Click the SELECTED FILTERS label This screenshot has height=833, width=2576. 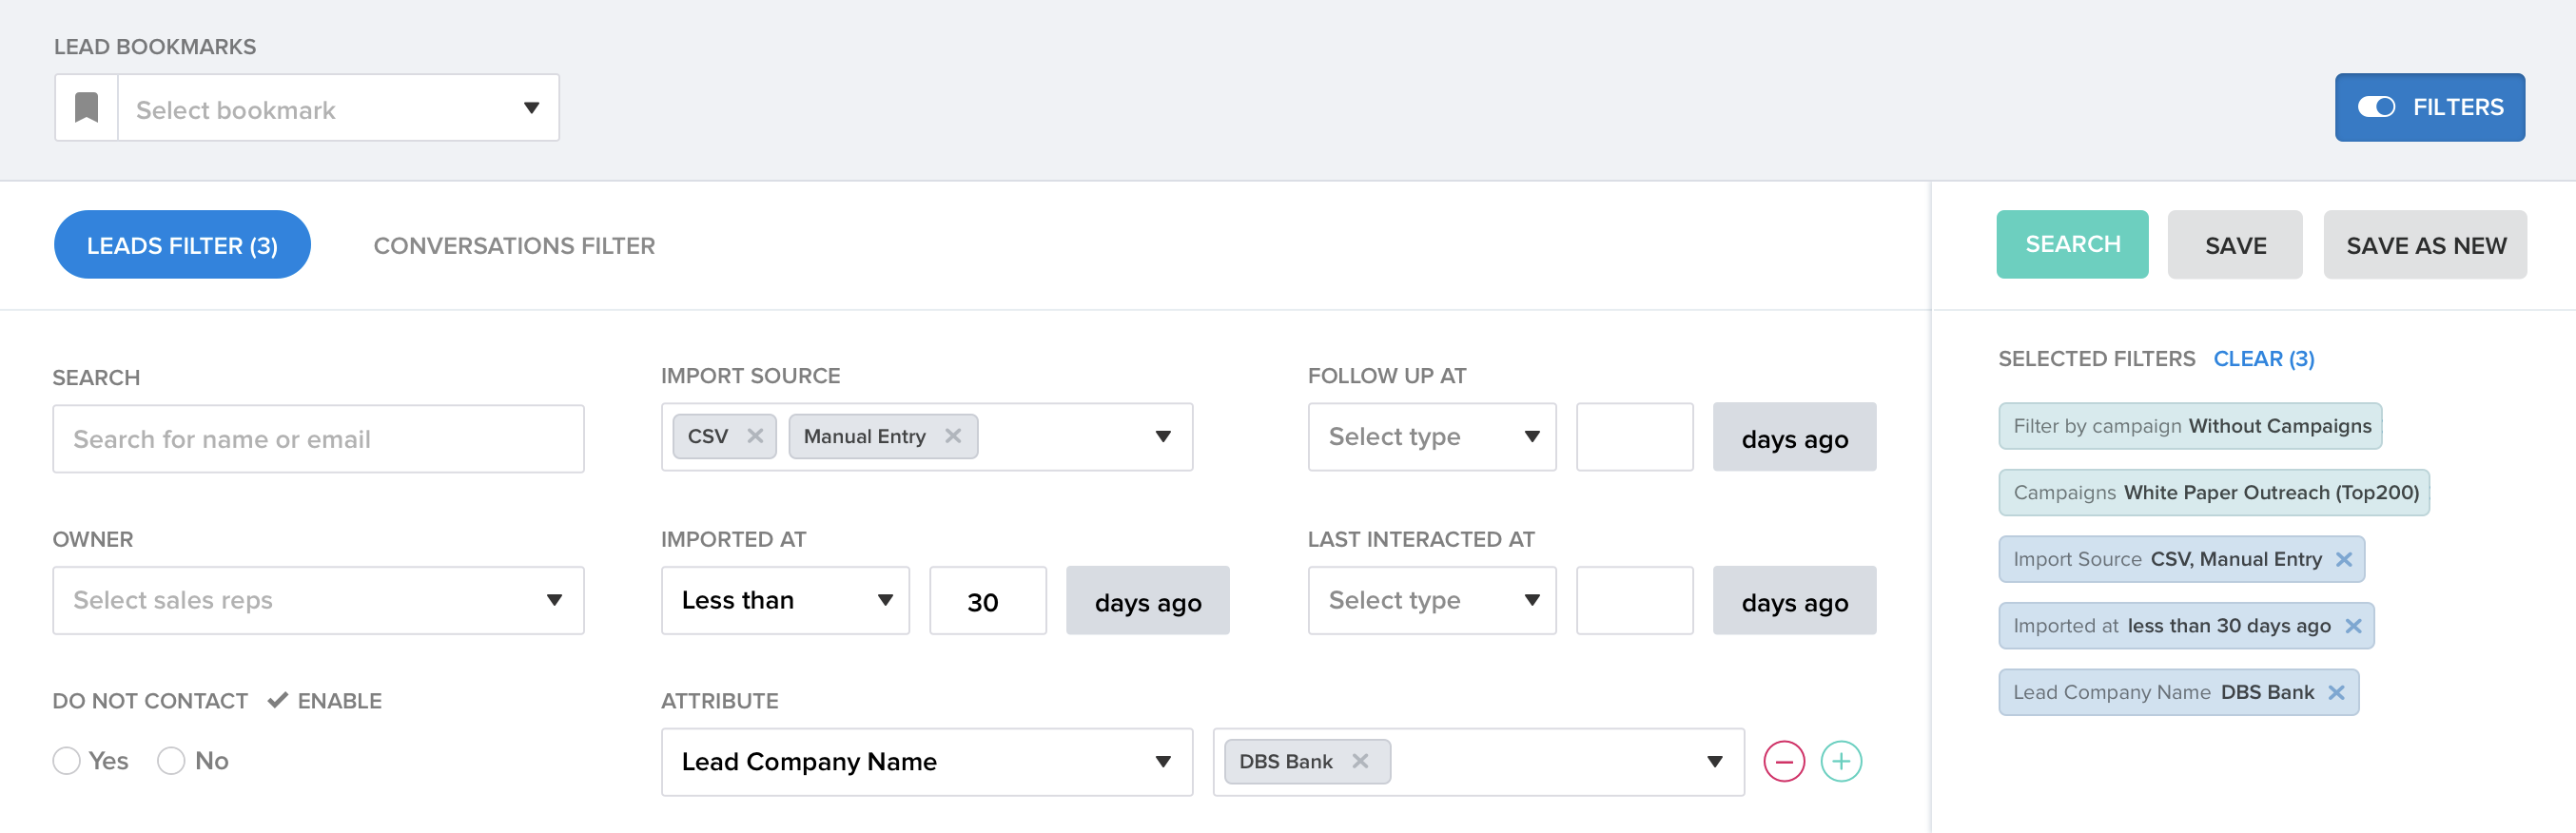click(2096, 359)
